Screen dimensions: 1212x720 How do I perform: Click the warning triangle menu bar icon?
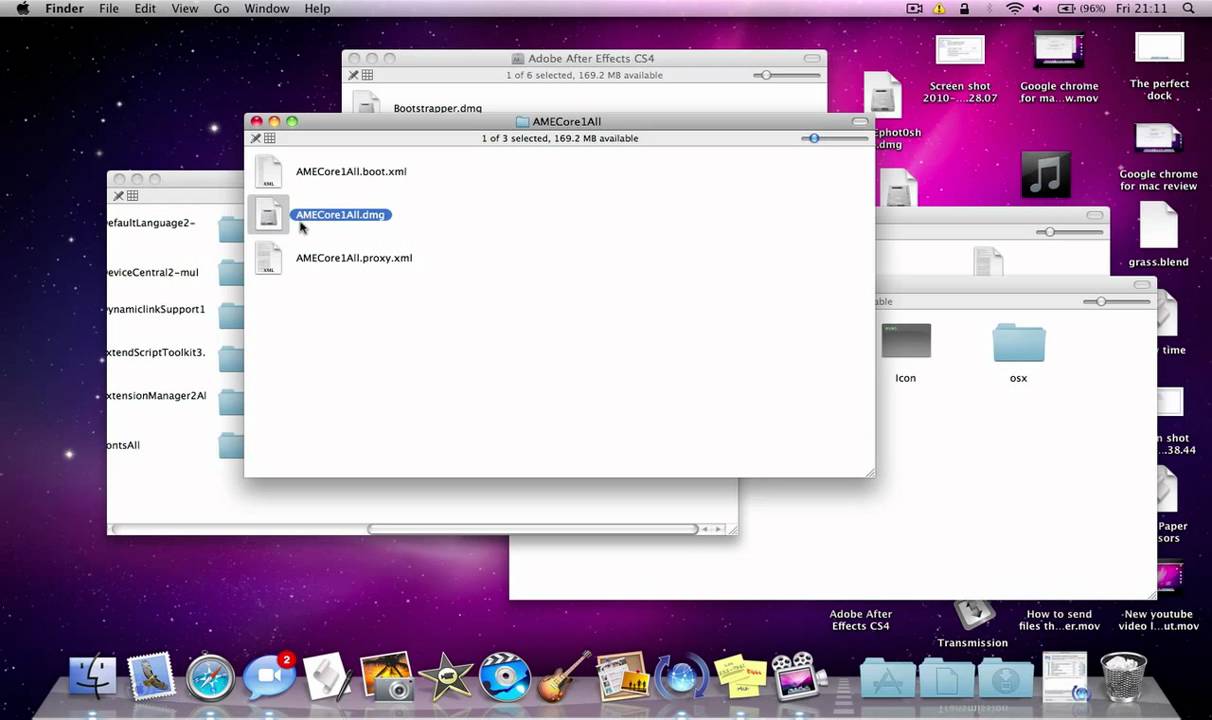click(940, 8)
